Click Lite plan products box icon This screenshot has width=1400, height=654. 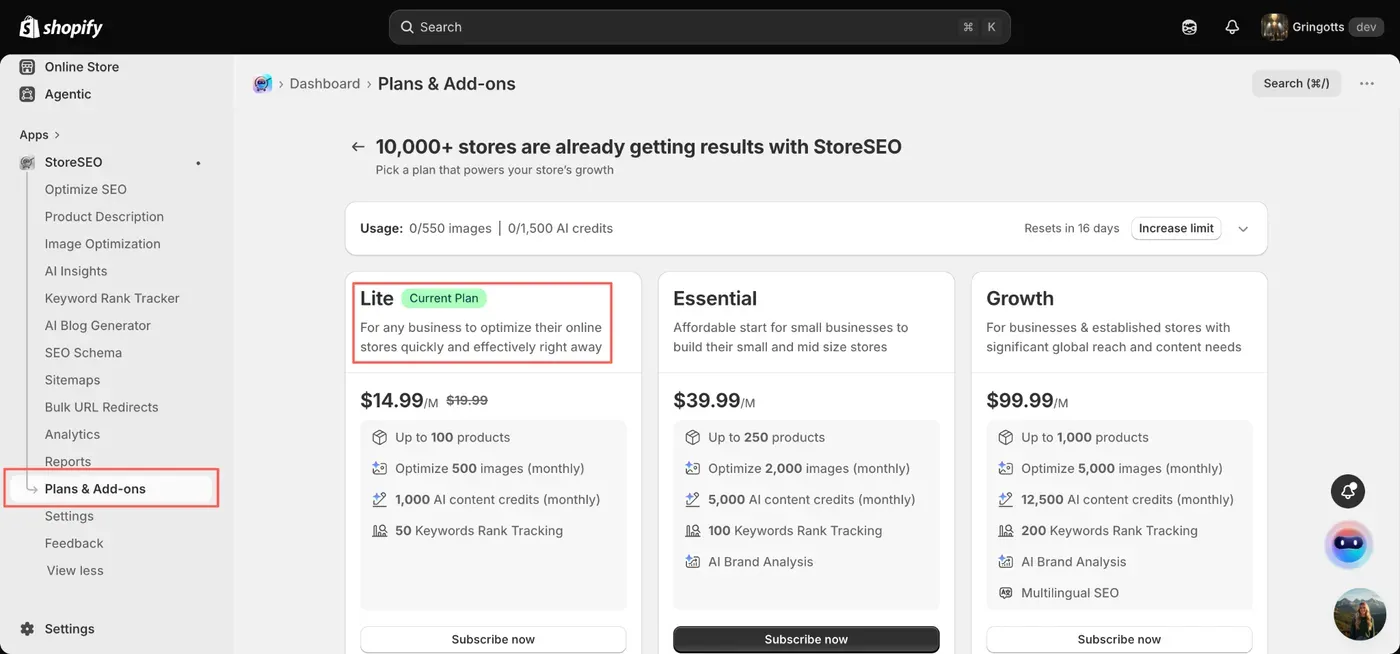pyautogui.click(x=379, y=437)
